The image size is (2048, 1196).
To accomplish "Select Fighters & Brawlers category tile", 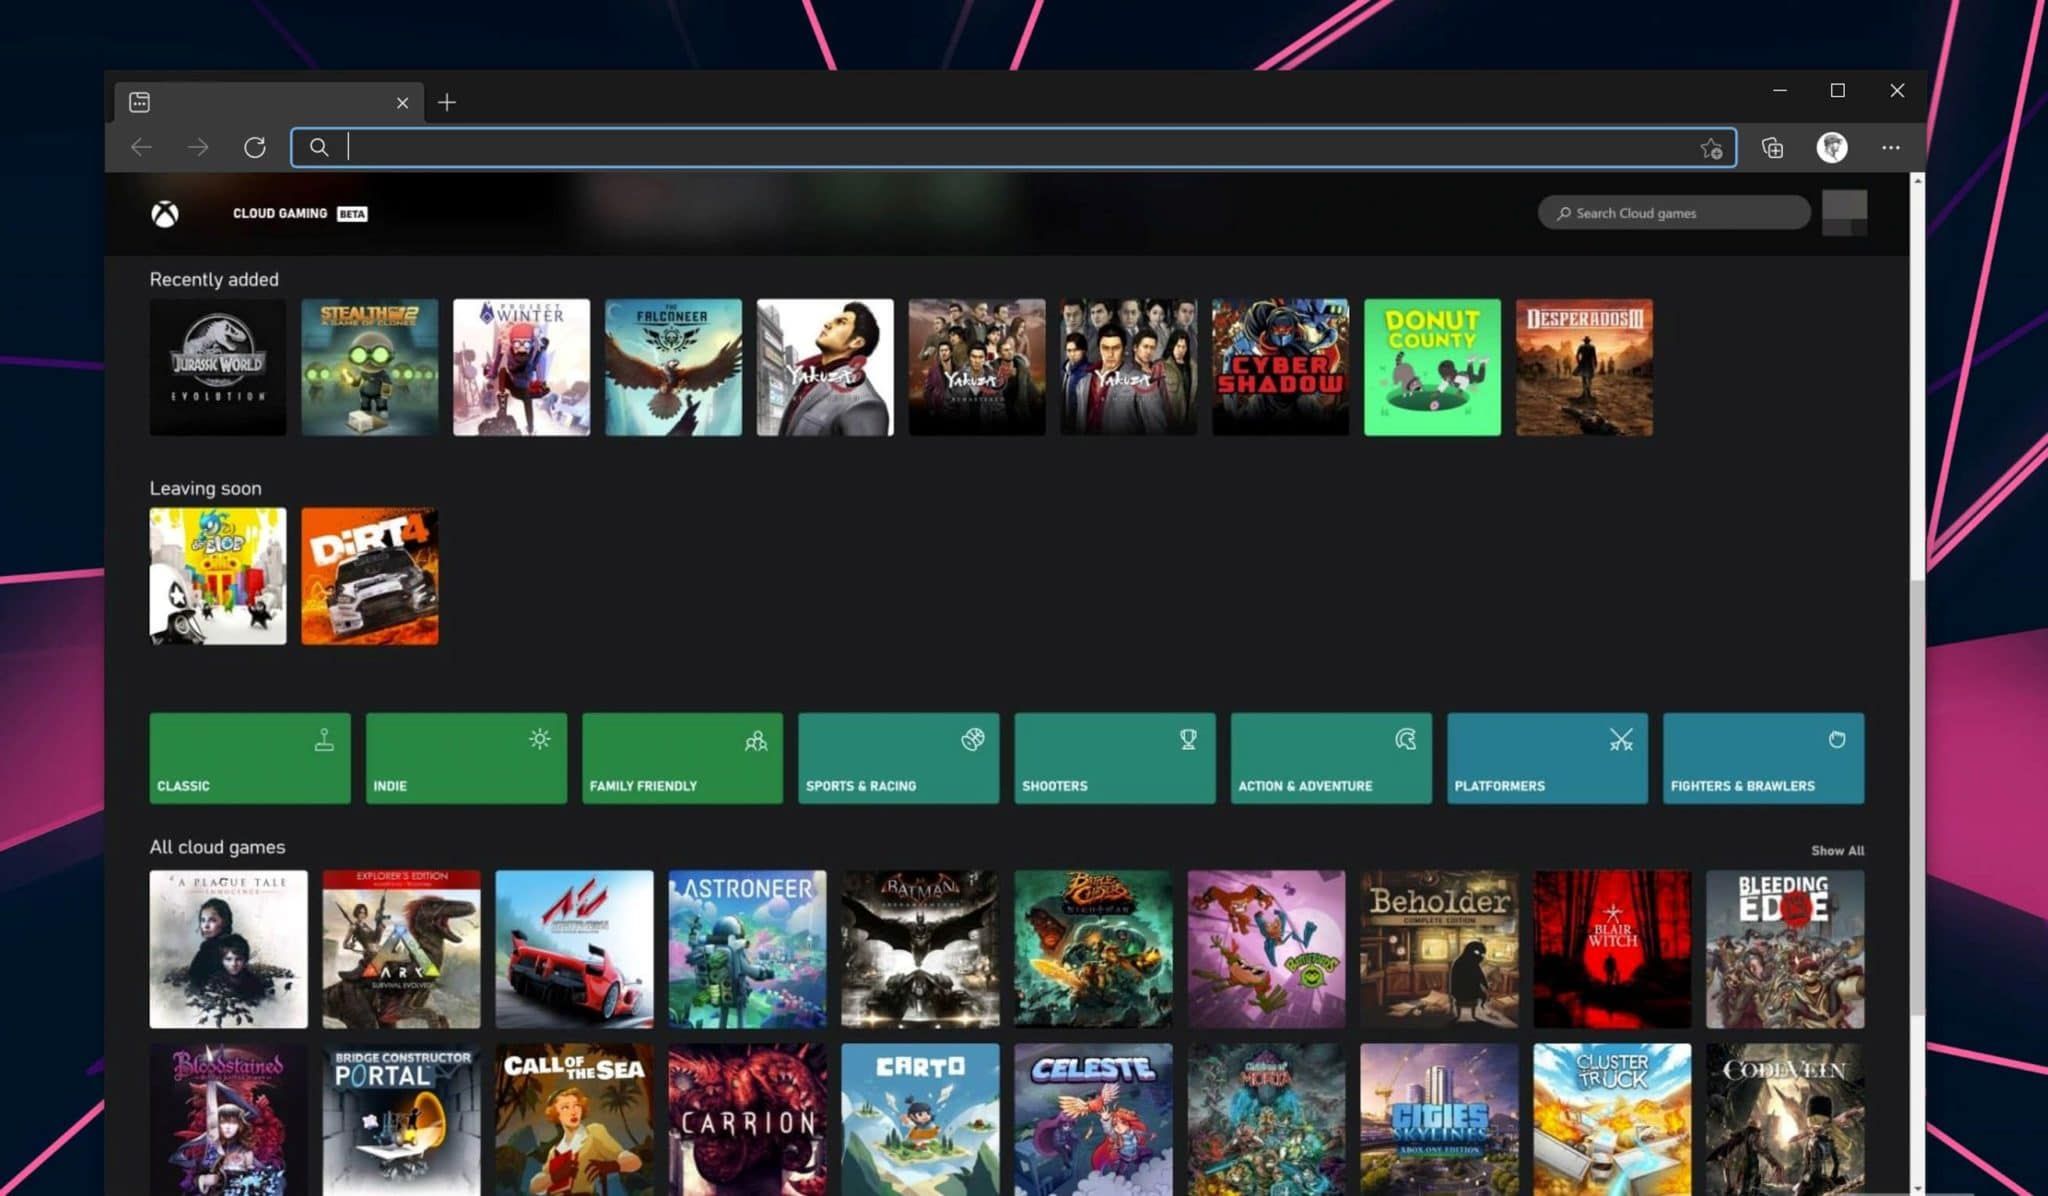I will point(1763,758).
